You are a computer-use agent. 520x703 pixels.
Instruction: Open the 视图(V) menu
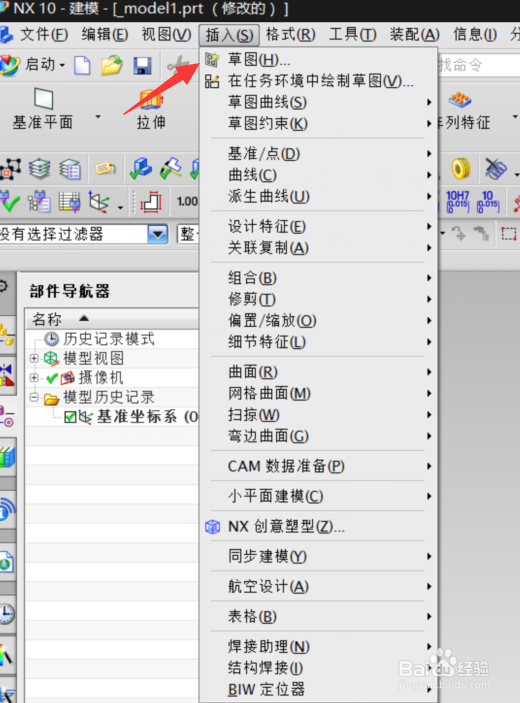click(x=166, y=35)
